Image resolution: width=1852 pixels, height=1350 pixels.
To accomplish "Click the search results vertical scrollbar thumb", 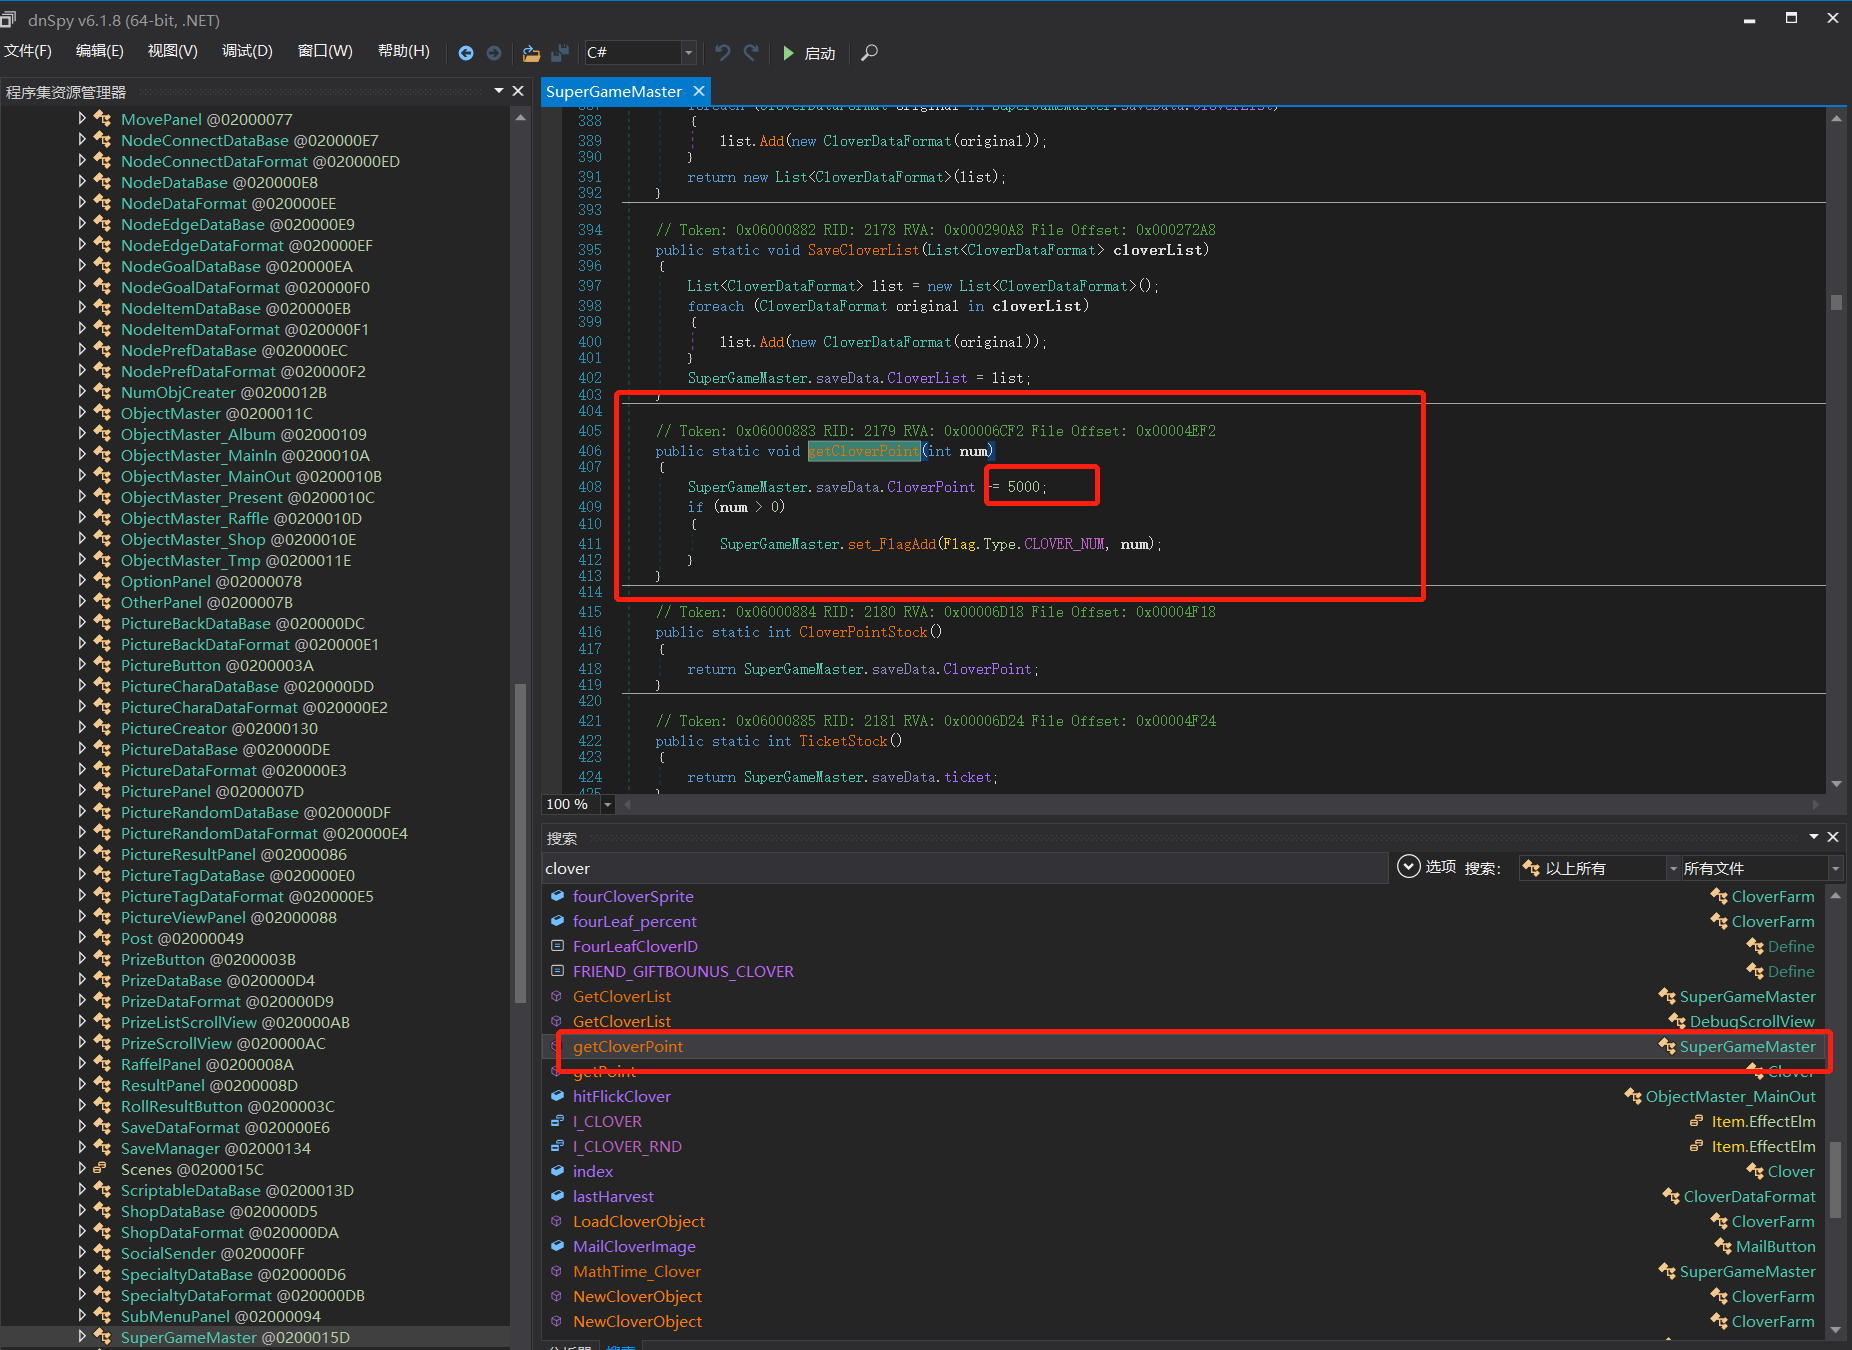I will point(1835,1179).
